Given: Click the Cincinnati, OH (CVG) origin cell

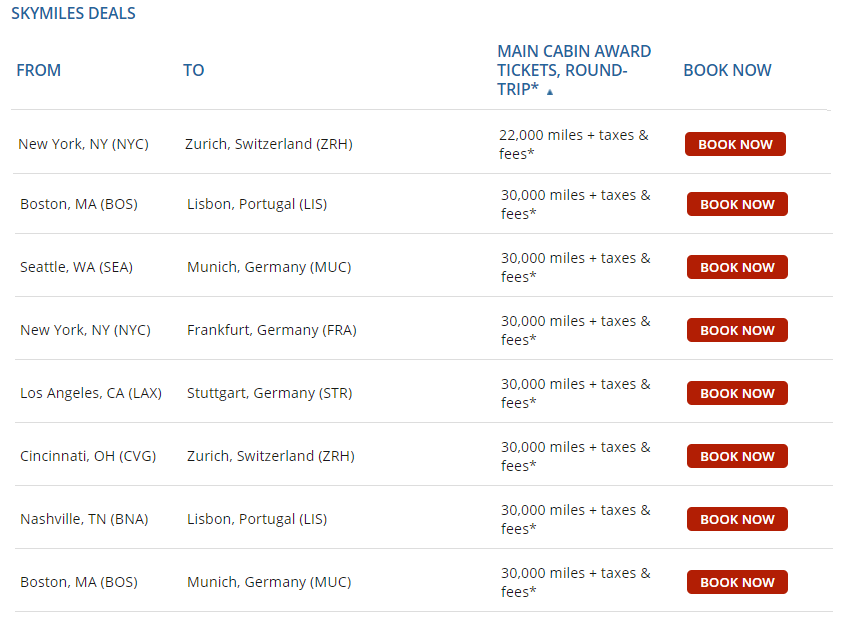Looking at the screenshot, I should [87, 456].
